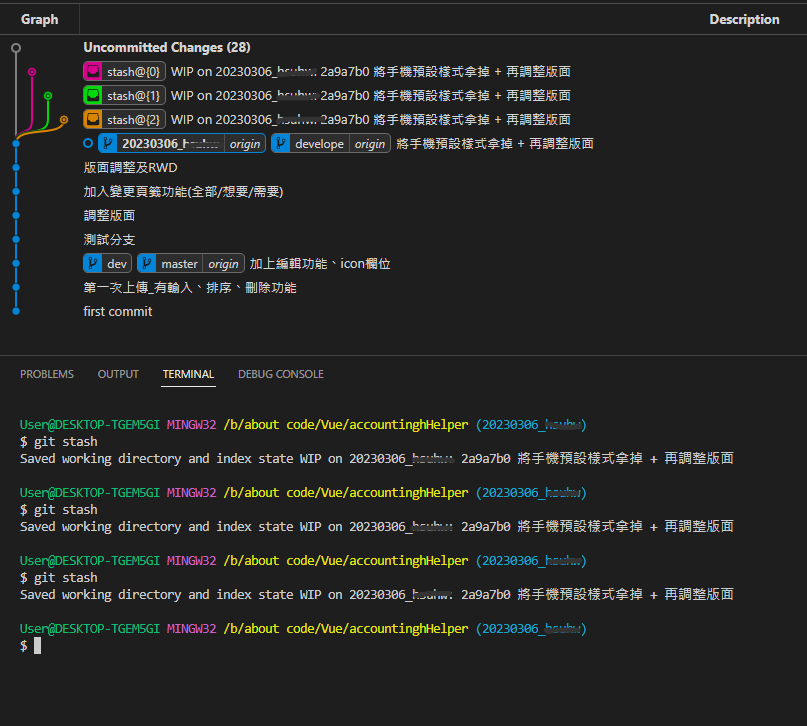Viewport: 807px width, 726px height.
Task: Select the 'first commit' row
Action: tap(118, 311)
